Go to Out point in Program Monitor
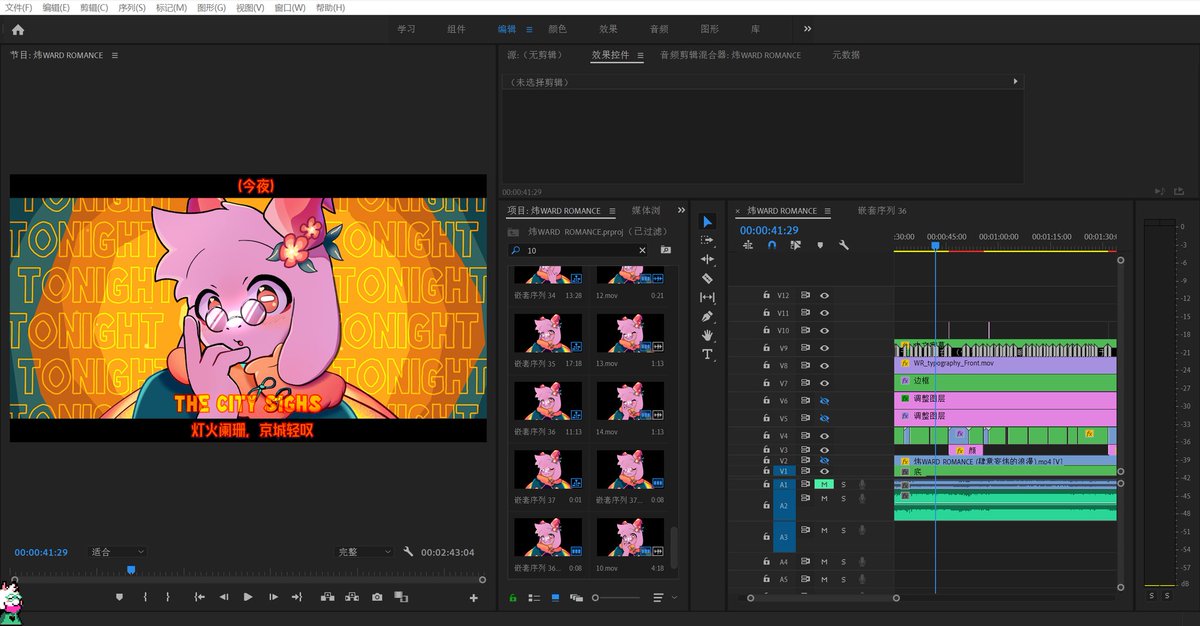 (297, 597)
